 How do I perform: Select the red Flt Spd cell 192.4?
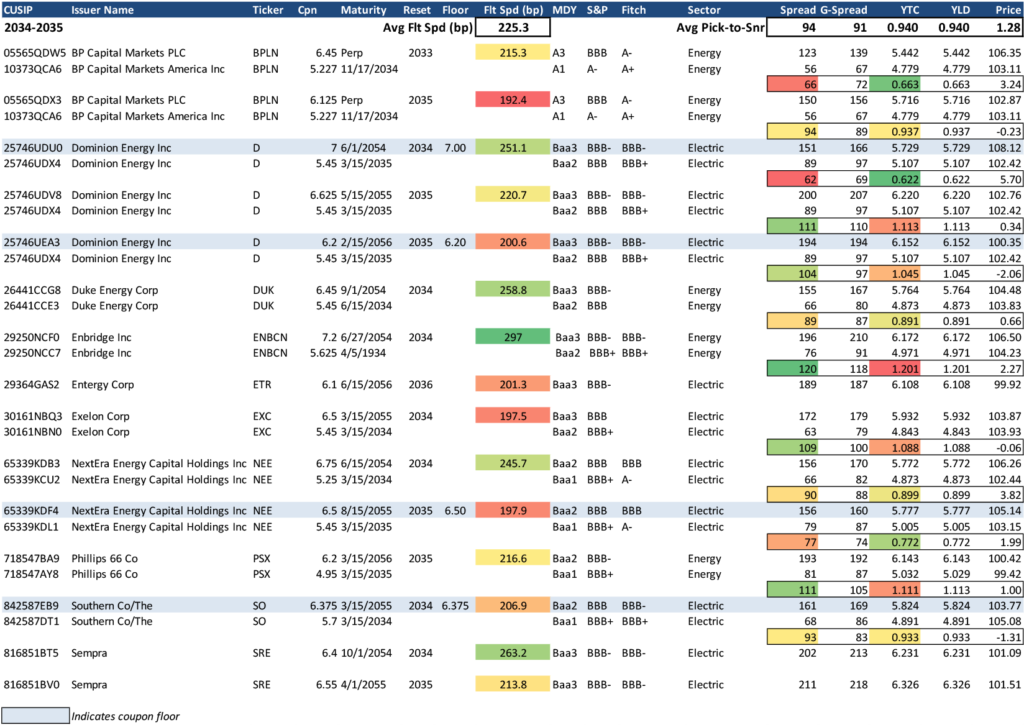click(513, 100)
